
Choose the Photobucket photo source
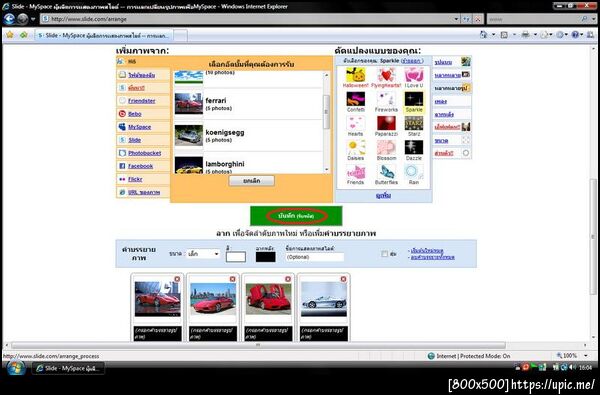point(145,153)
